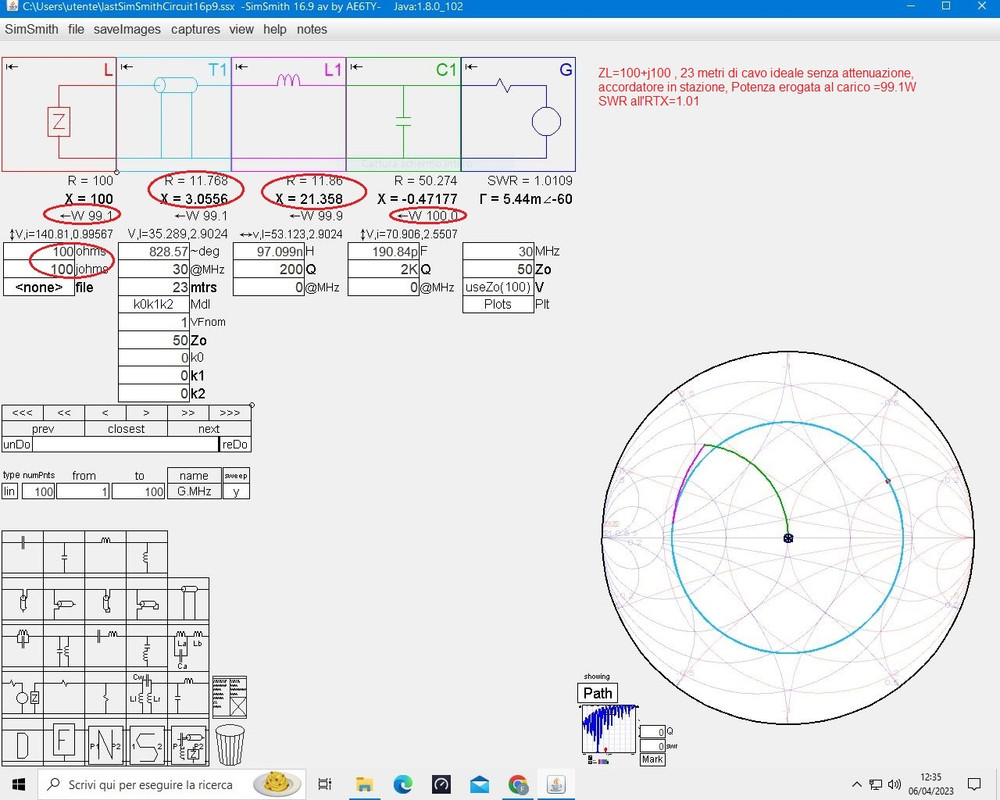Image resolution: width=1000 pixels, height=800 pixels.
Task: Pick the series shorted stub component
Action: [x=105, y=599]
